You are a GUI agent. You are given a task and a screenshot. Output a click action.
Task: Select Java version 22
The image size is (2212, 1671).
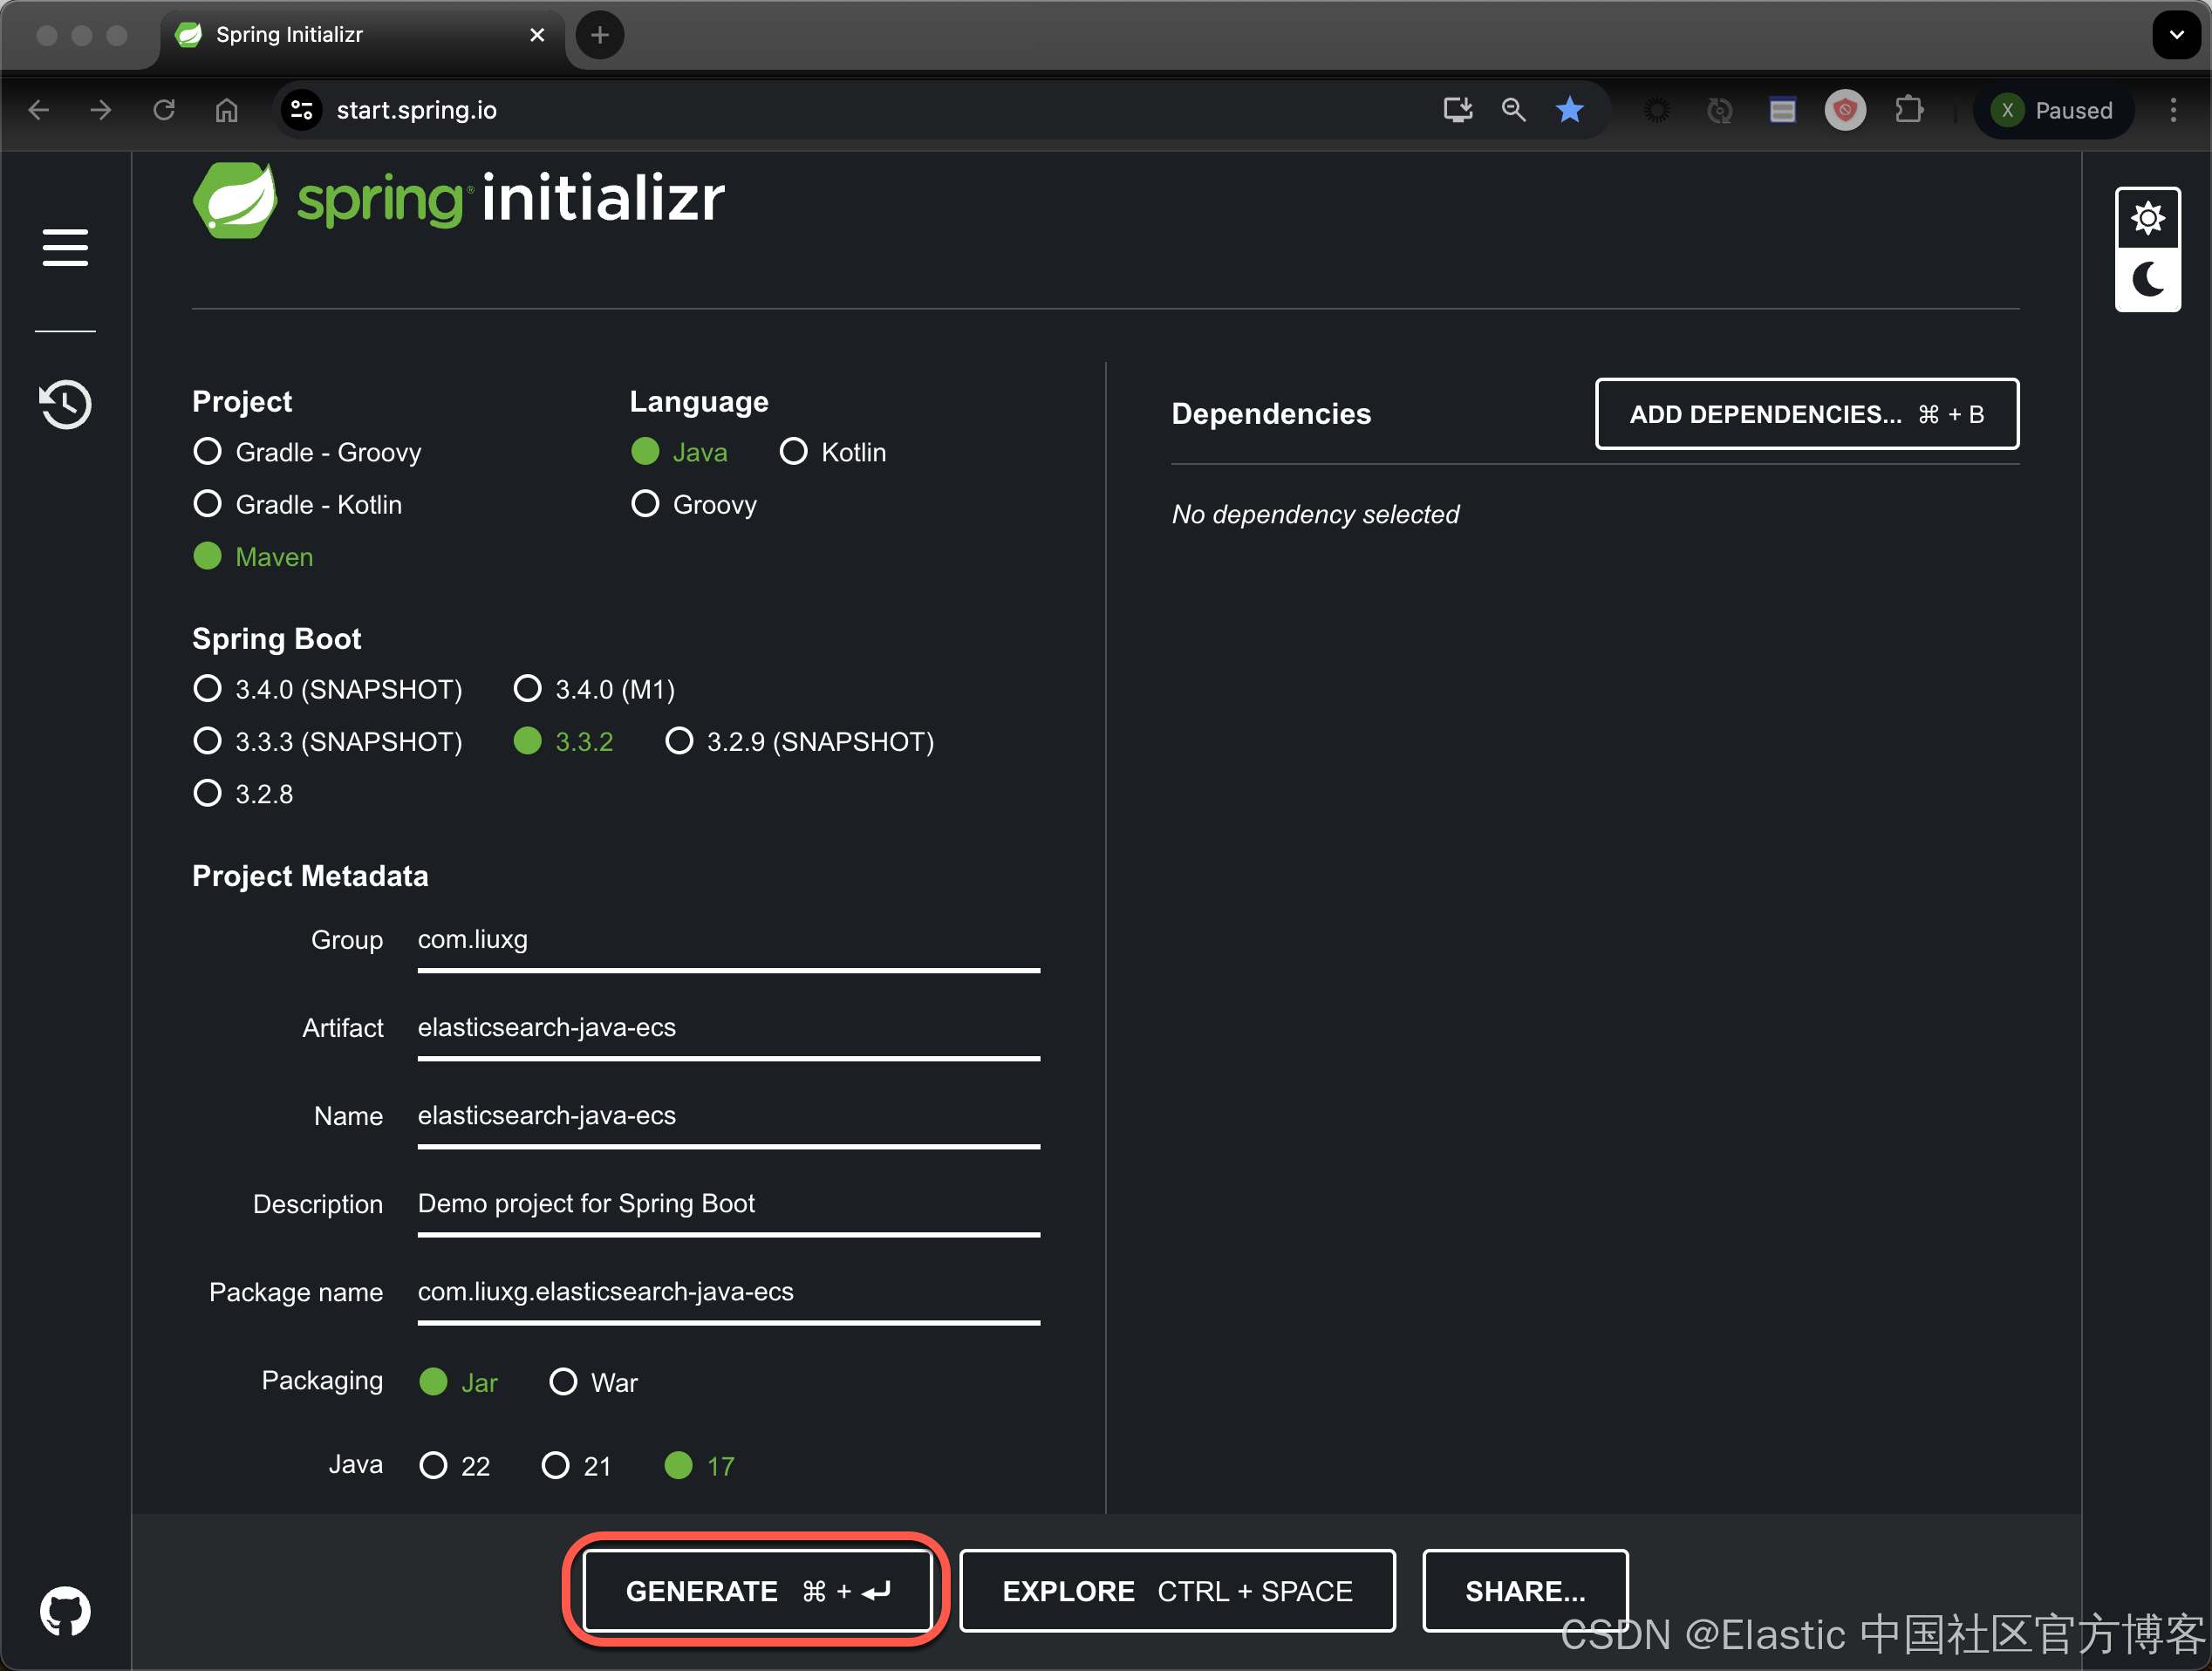coord(455,1466)
